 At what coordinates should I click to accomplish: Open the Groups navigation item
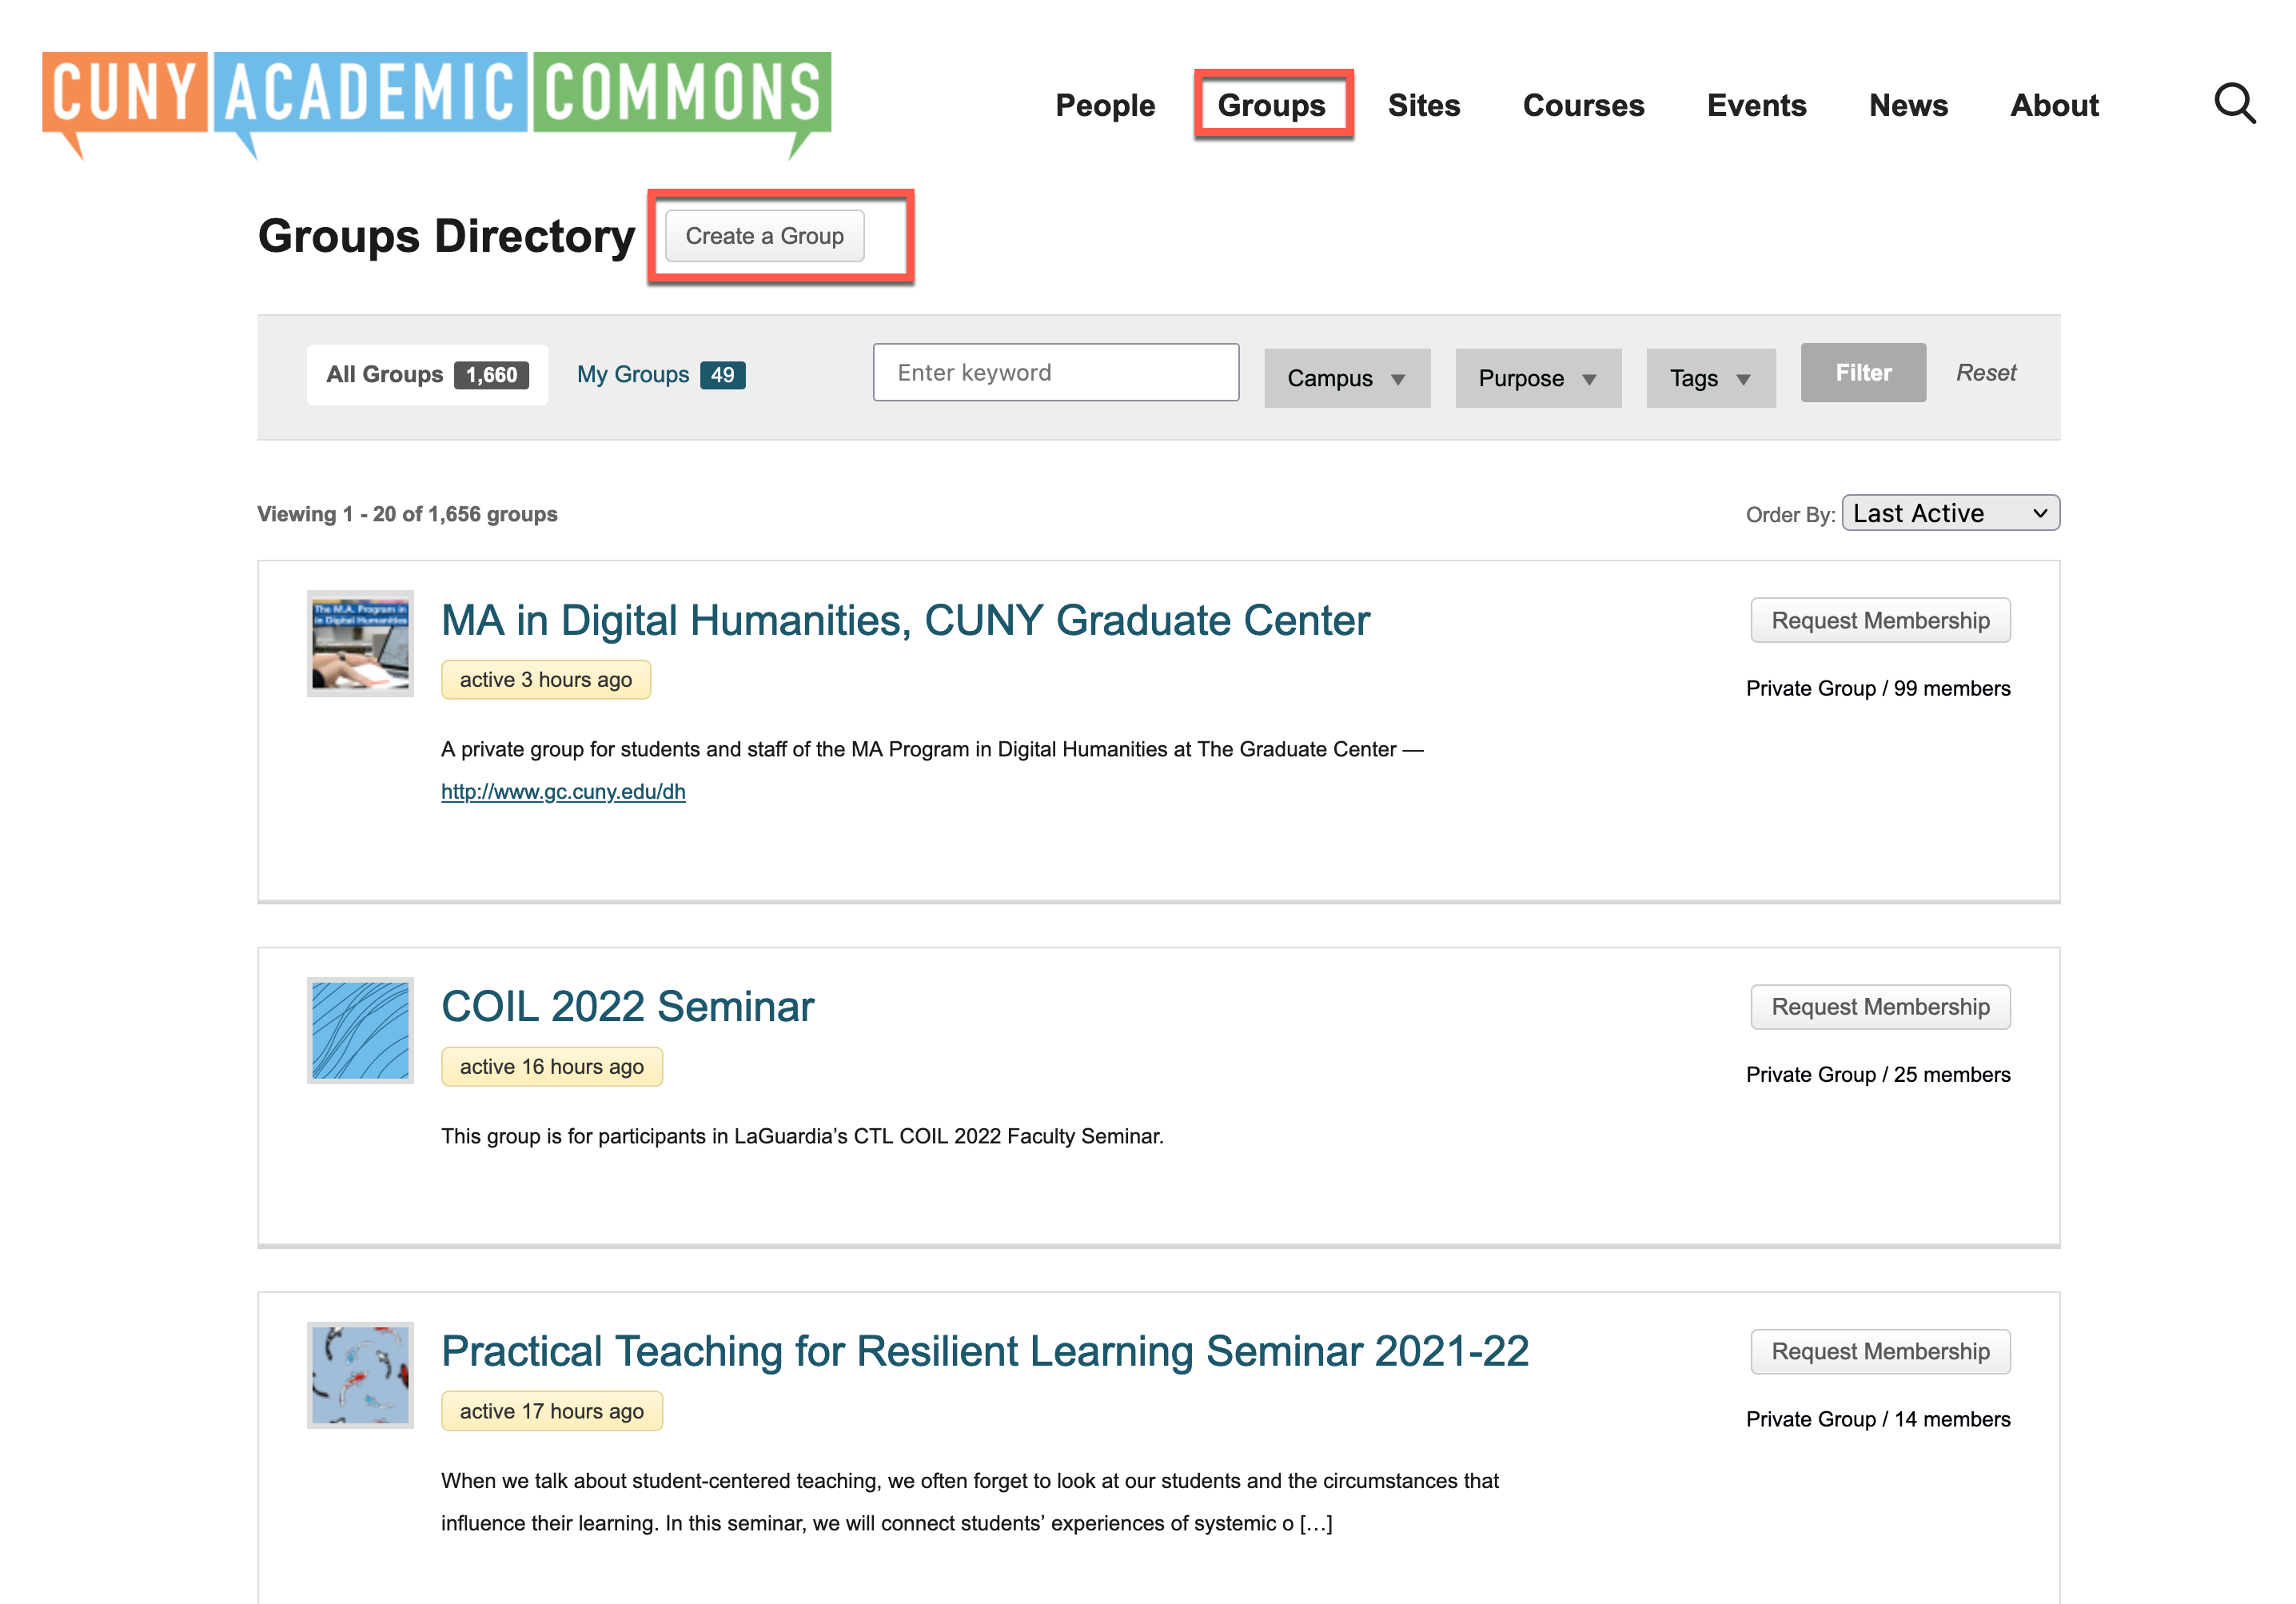point(1271,105)
